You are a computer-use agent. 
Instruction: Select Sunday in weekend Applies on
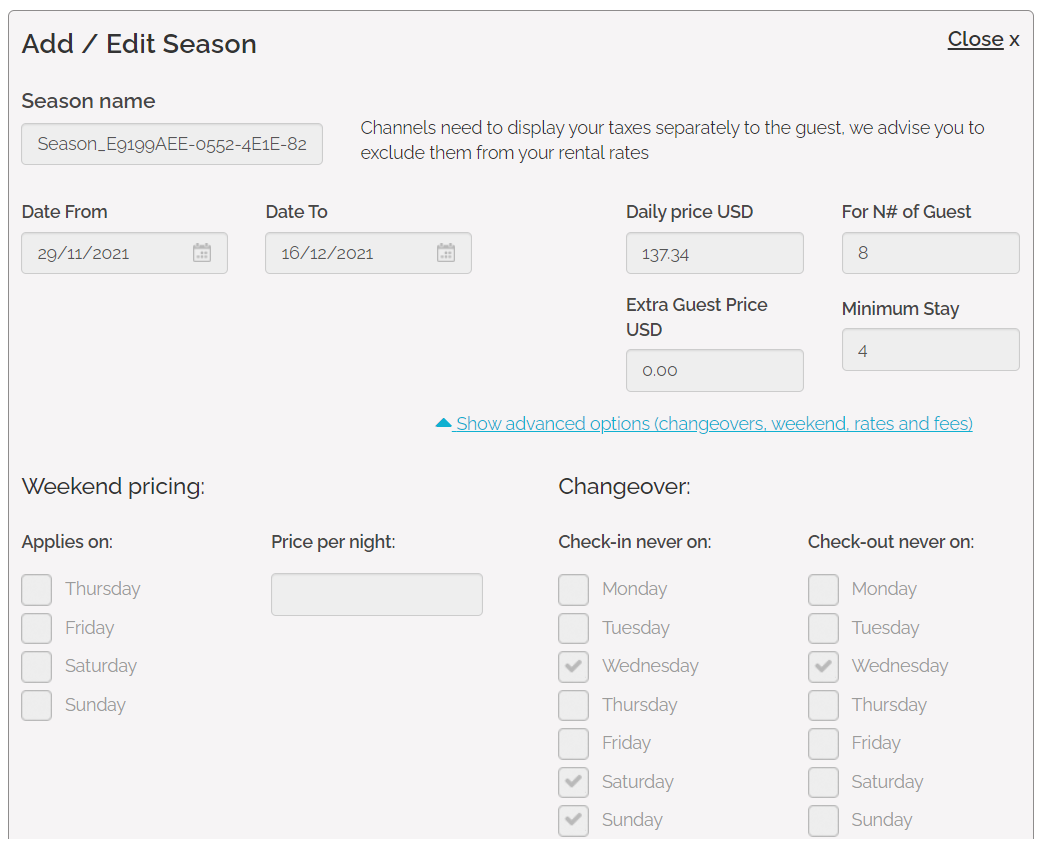(x=37, y=705)
